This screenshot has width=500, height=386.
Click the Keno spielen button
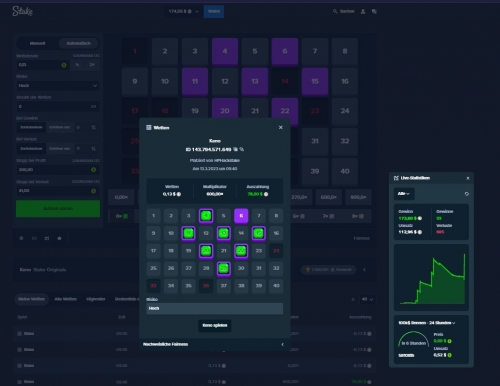(215, 325)
